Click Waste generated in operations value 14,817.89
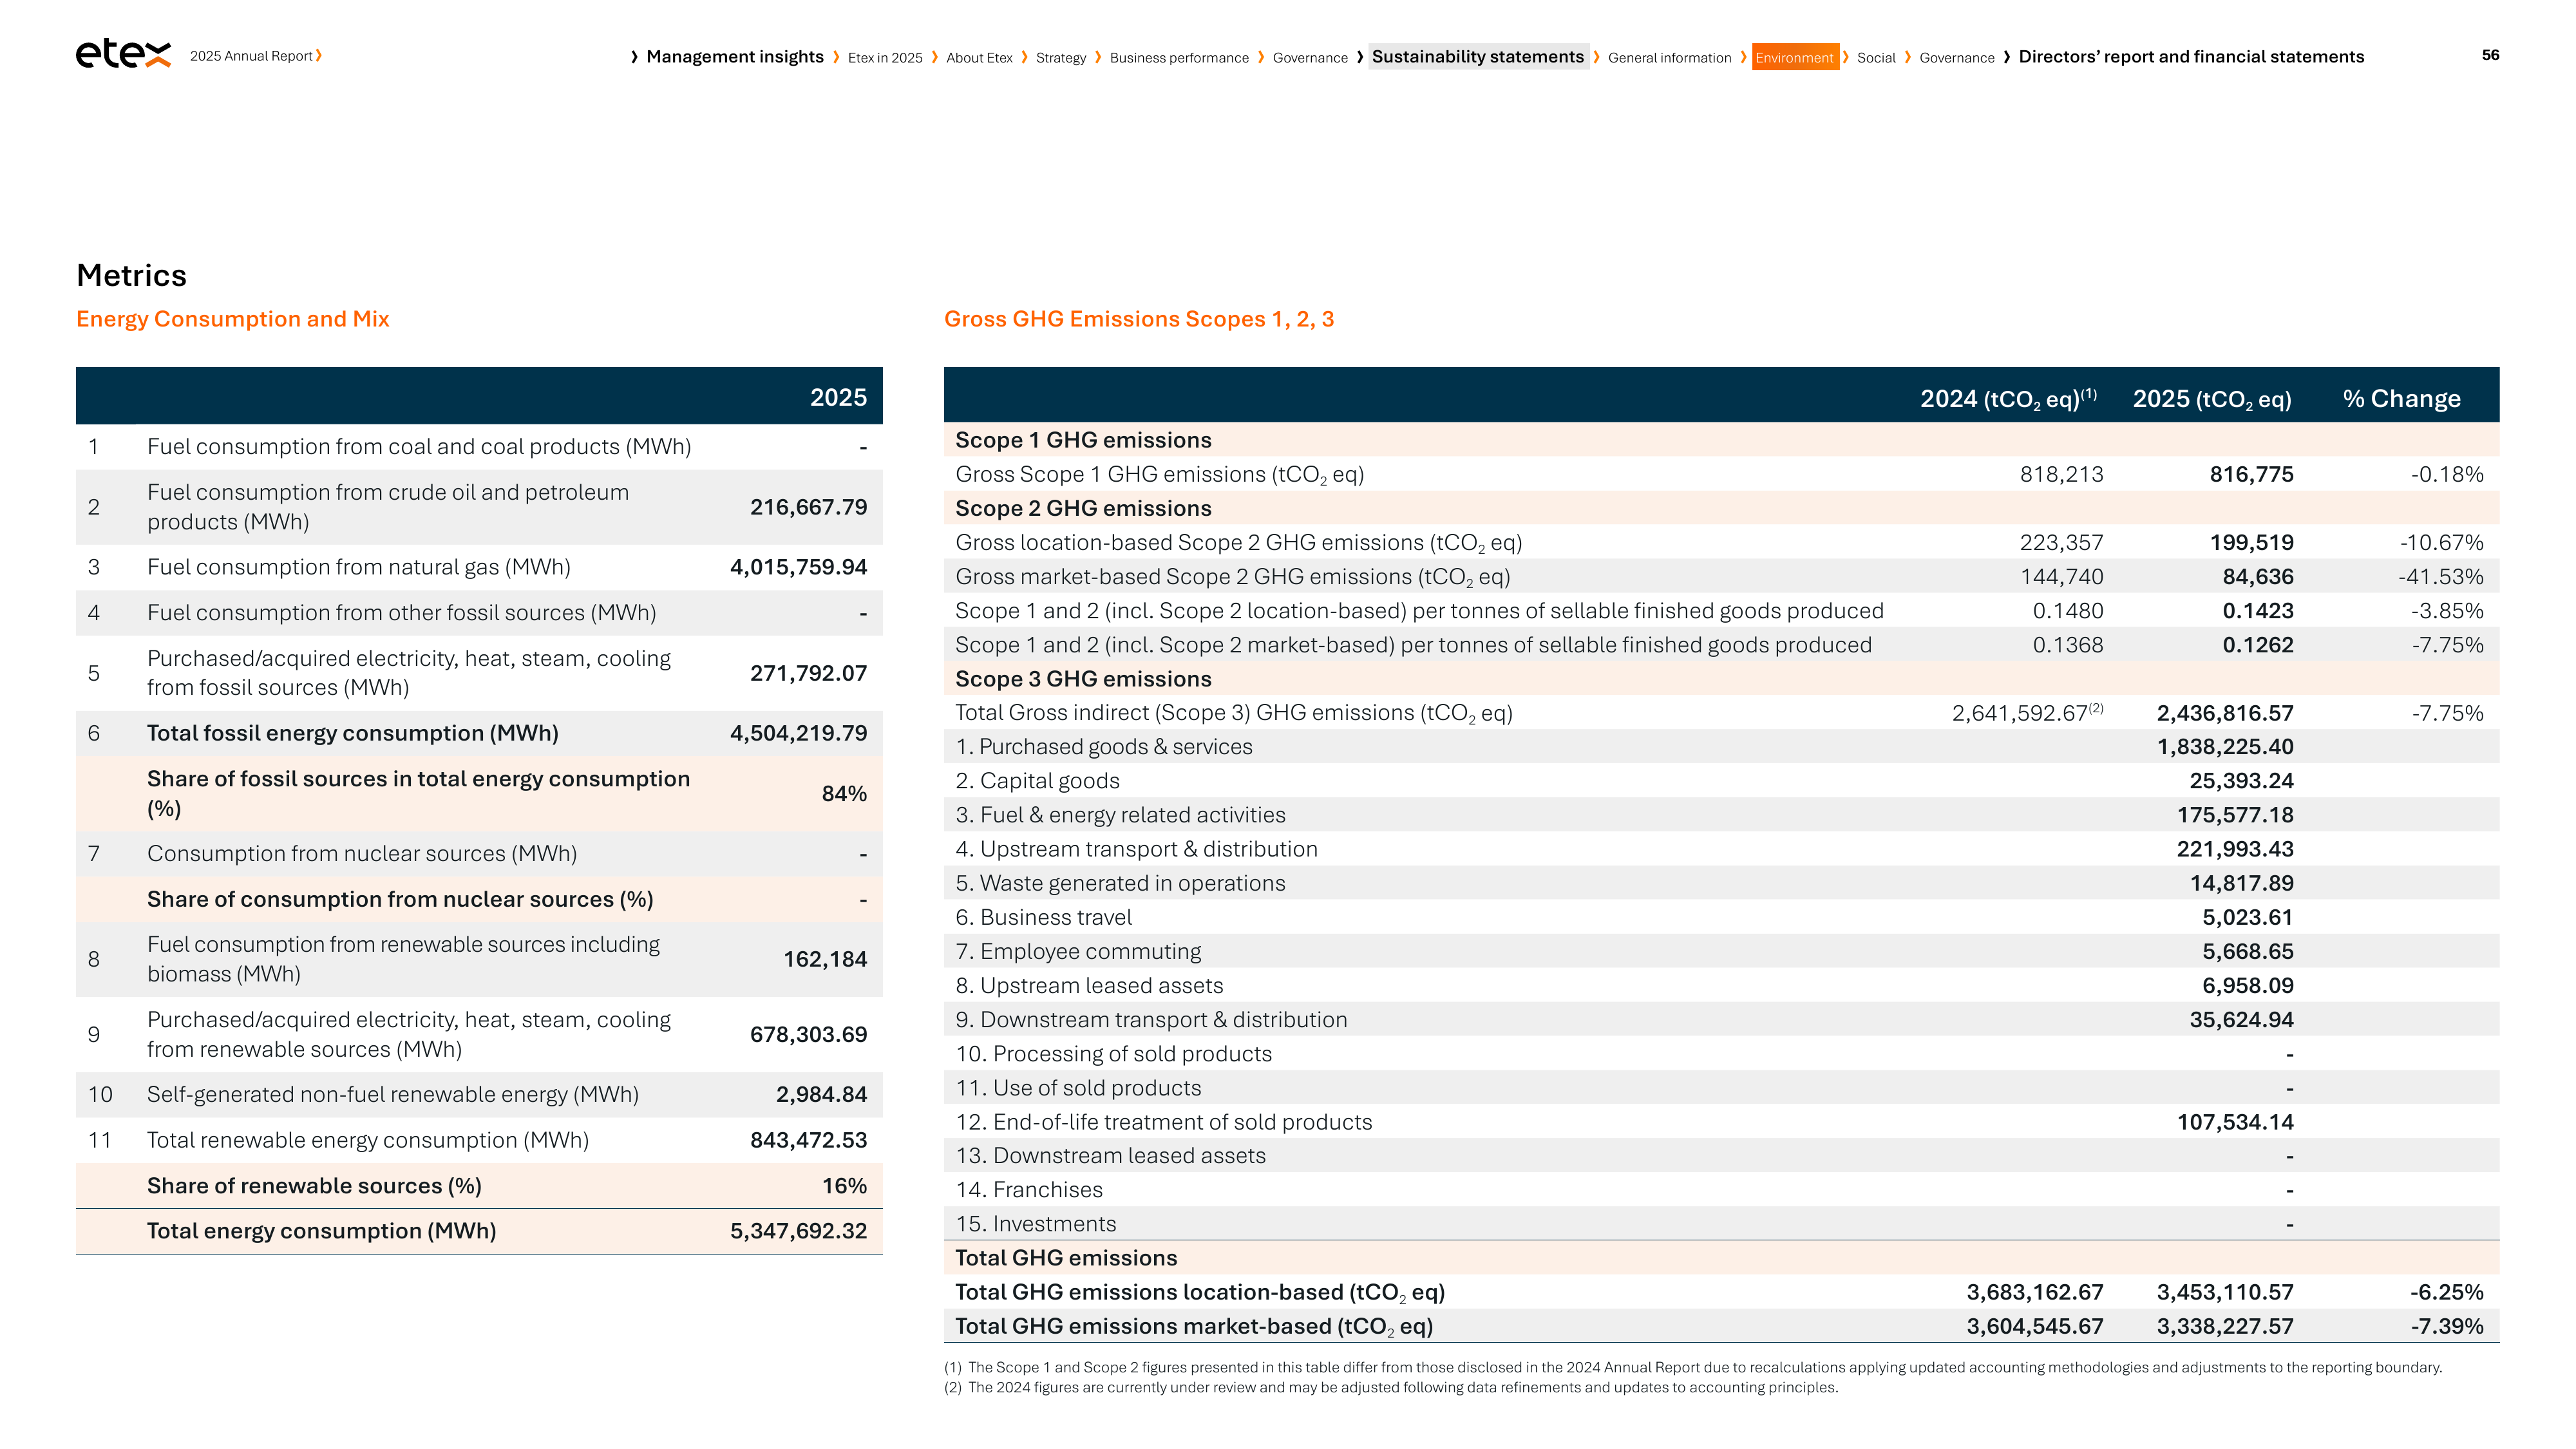Screen dimensions: 2576x1449 click(2241, 883)
